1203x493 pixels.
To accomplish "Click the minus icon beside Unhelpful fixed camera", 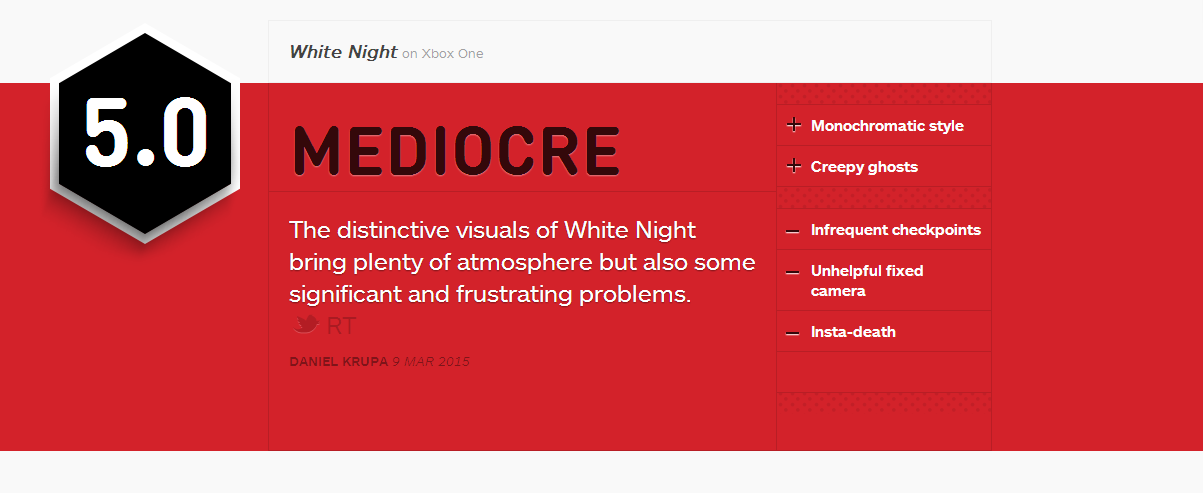I will click(793, 272).
